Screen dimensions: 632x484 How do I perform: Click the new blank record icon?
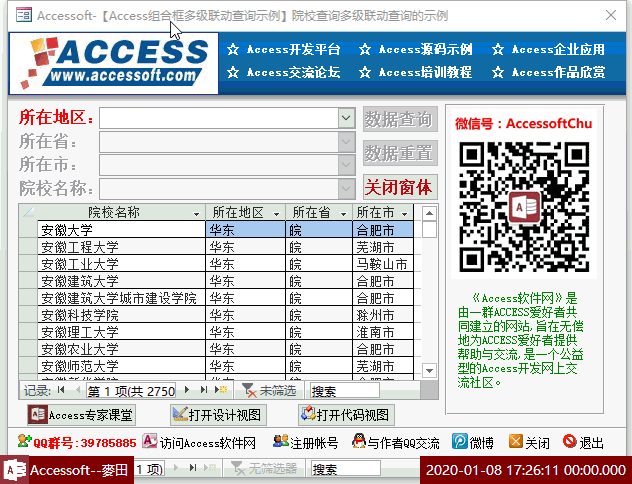221,390
